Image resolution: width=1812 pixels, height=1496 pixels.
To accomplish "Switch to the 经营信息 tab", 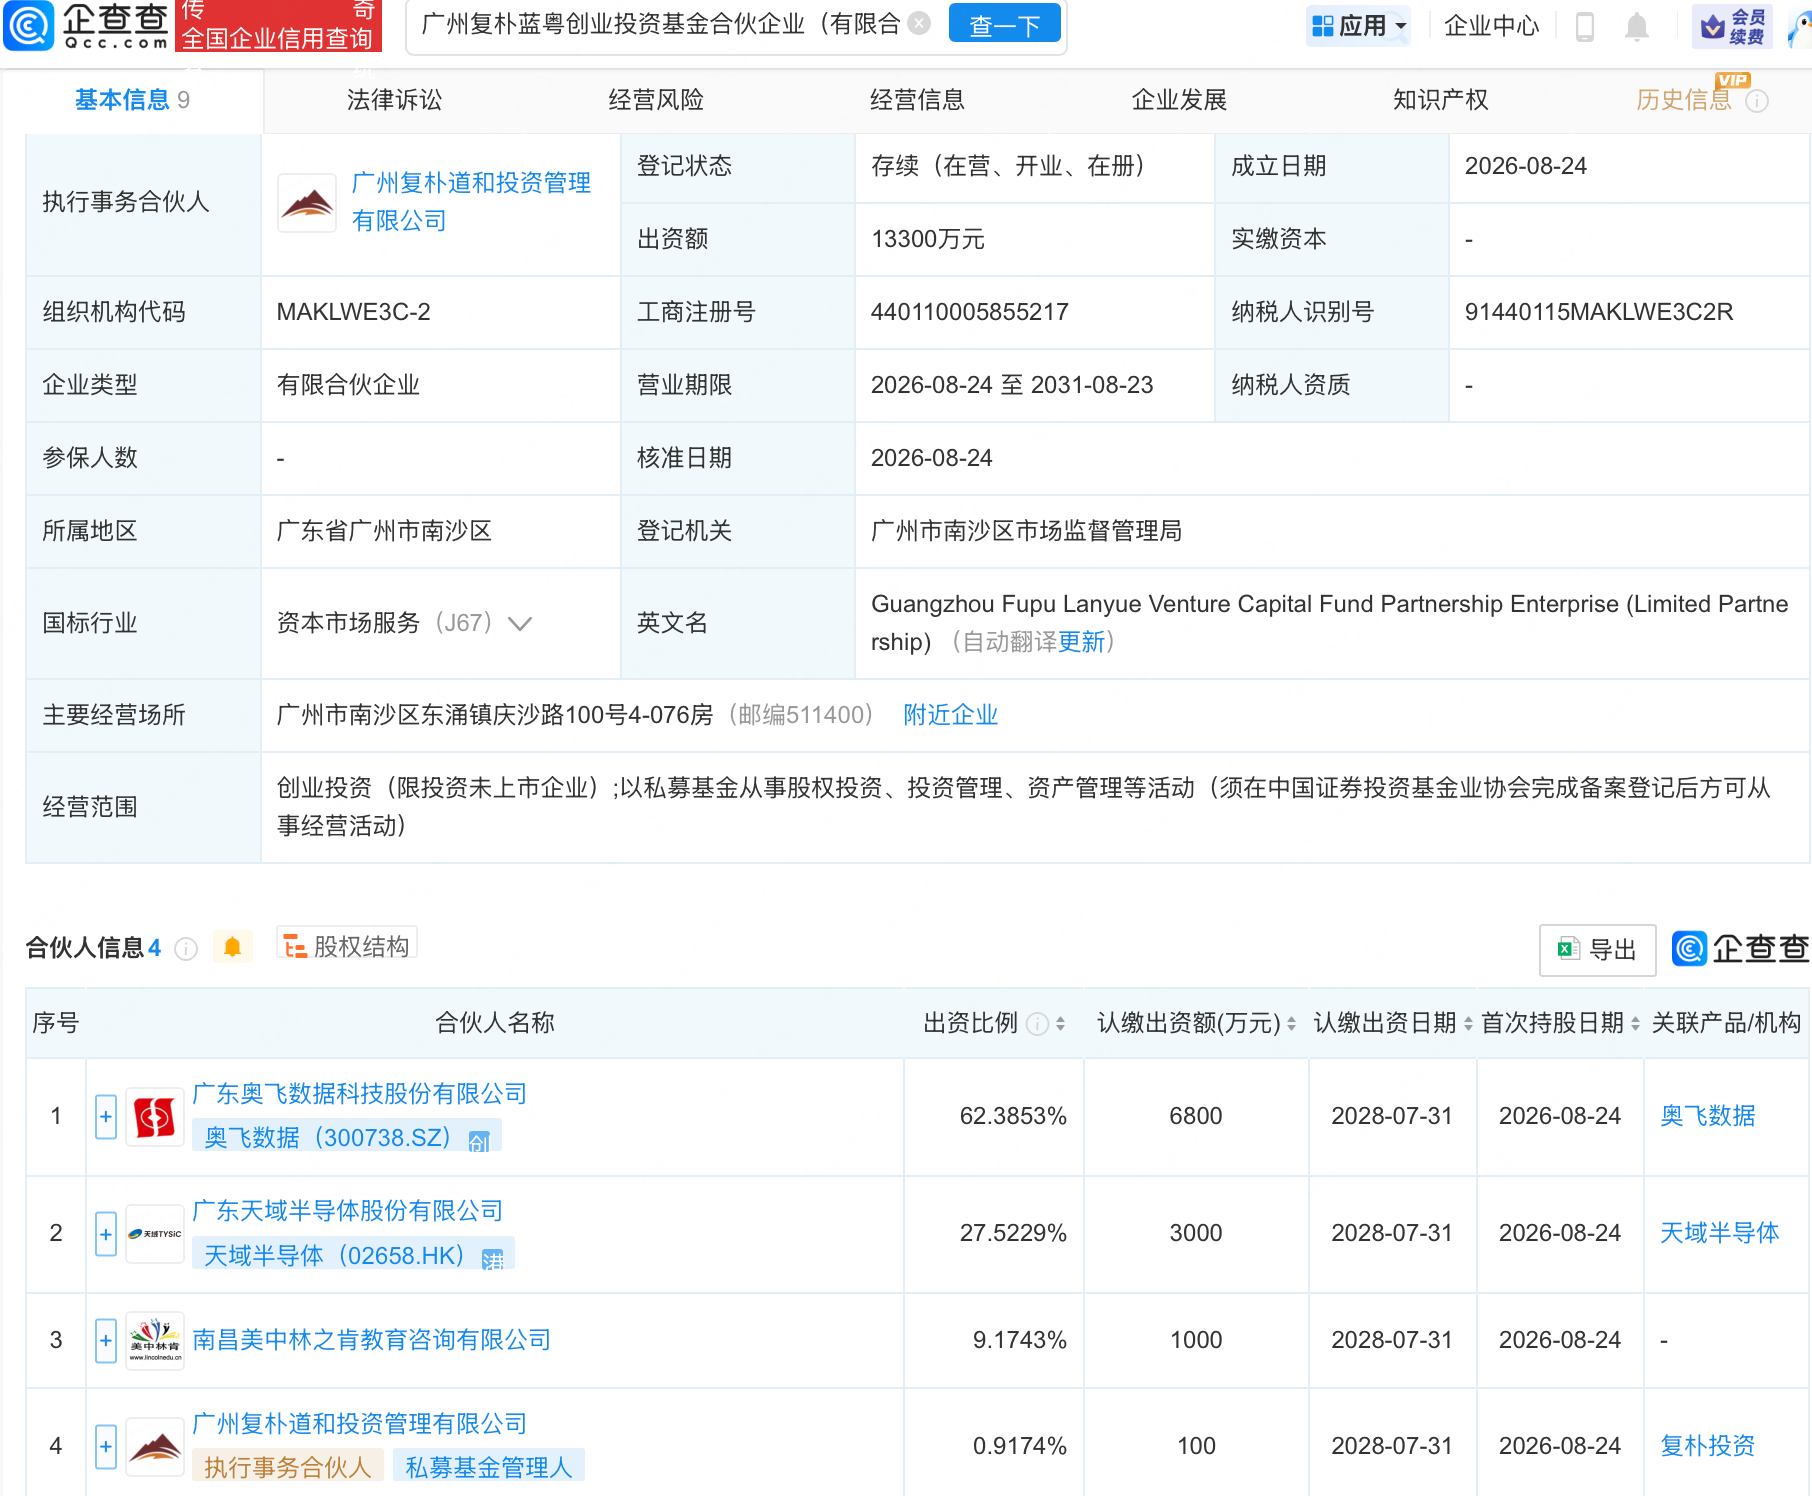I will pyautogui.click(x=917, y=100).
